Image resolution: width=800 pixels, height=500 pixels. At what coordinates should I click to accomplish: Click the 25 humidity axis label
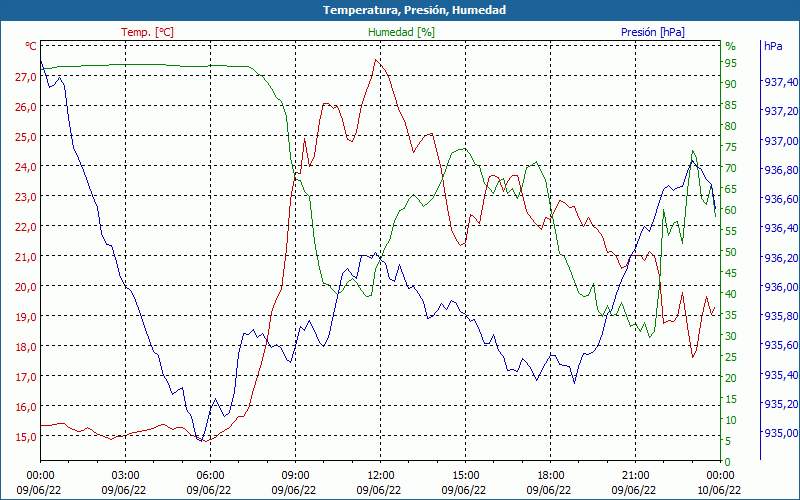pyautogui.click(x=731, y=357)
